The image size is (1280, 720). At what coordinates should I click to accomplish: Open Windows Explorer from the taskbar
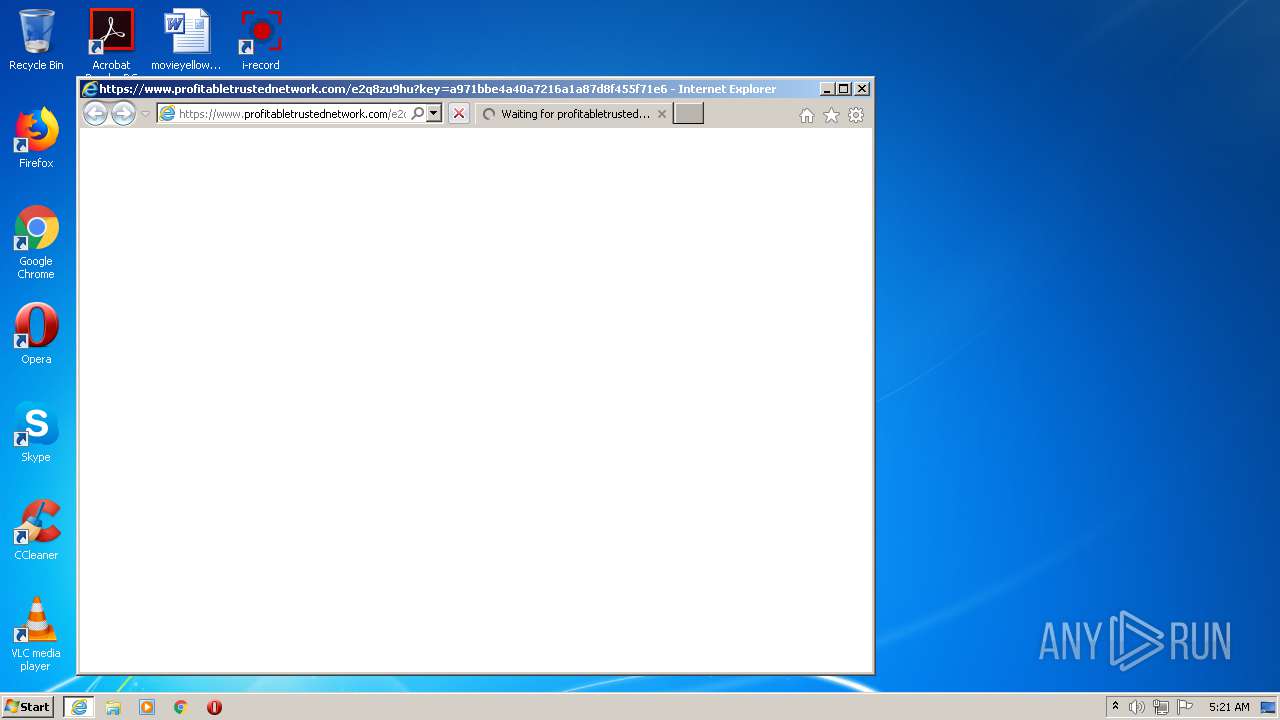(113, 707)
